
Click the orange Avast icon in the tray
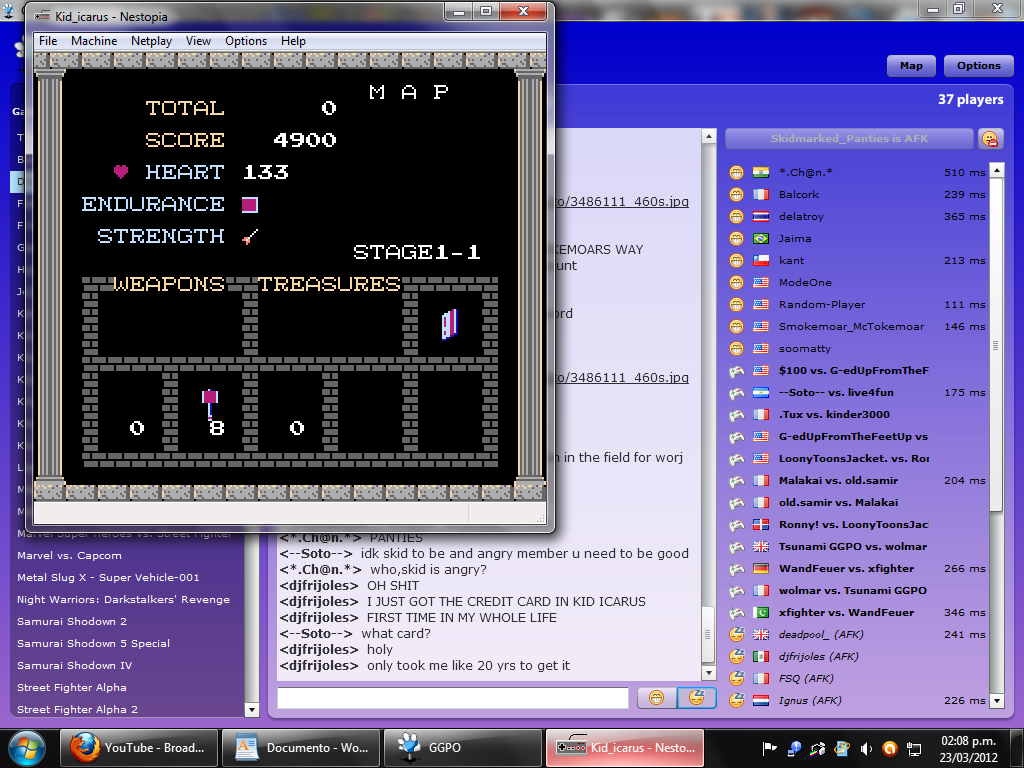889,748
